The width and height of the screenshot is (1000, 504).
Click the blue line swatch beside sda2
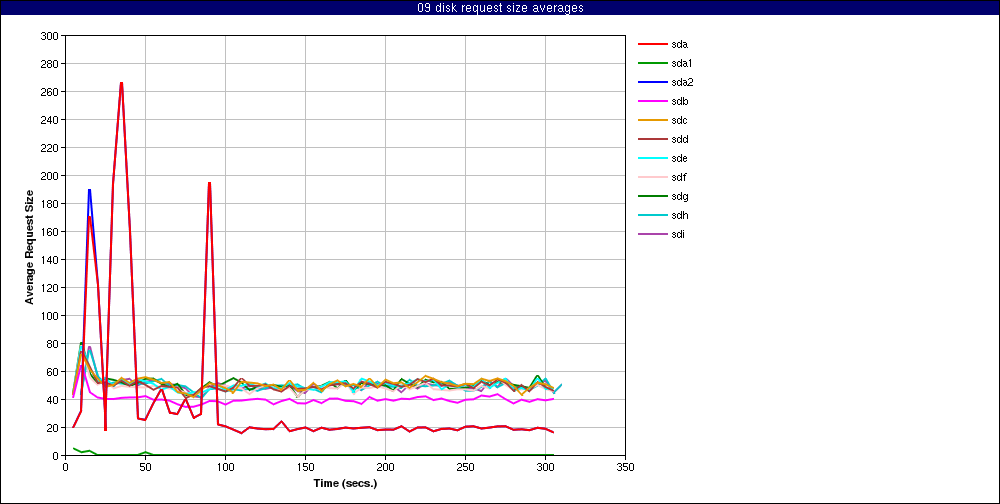652,82
